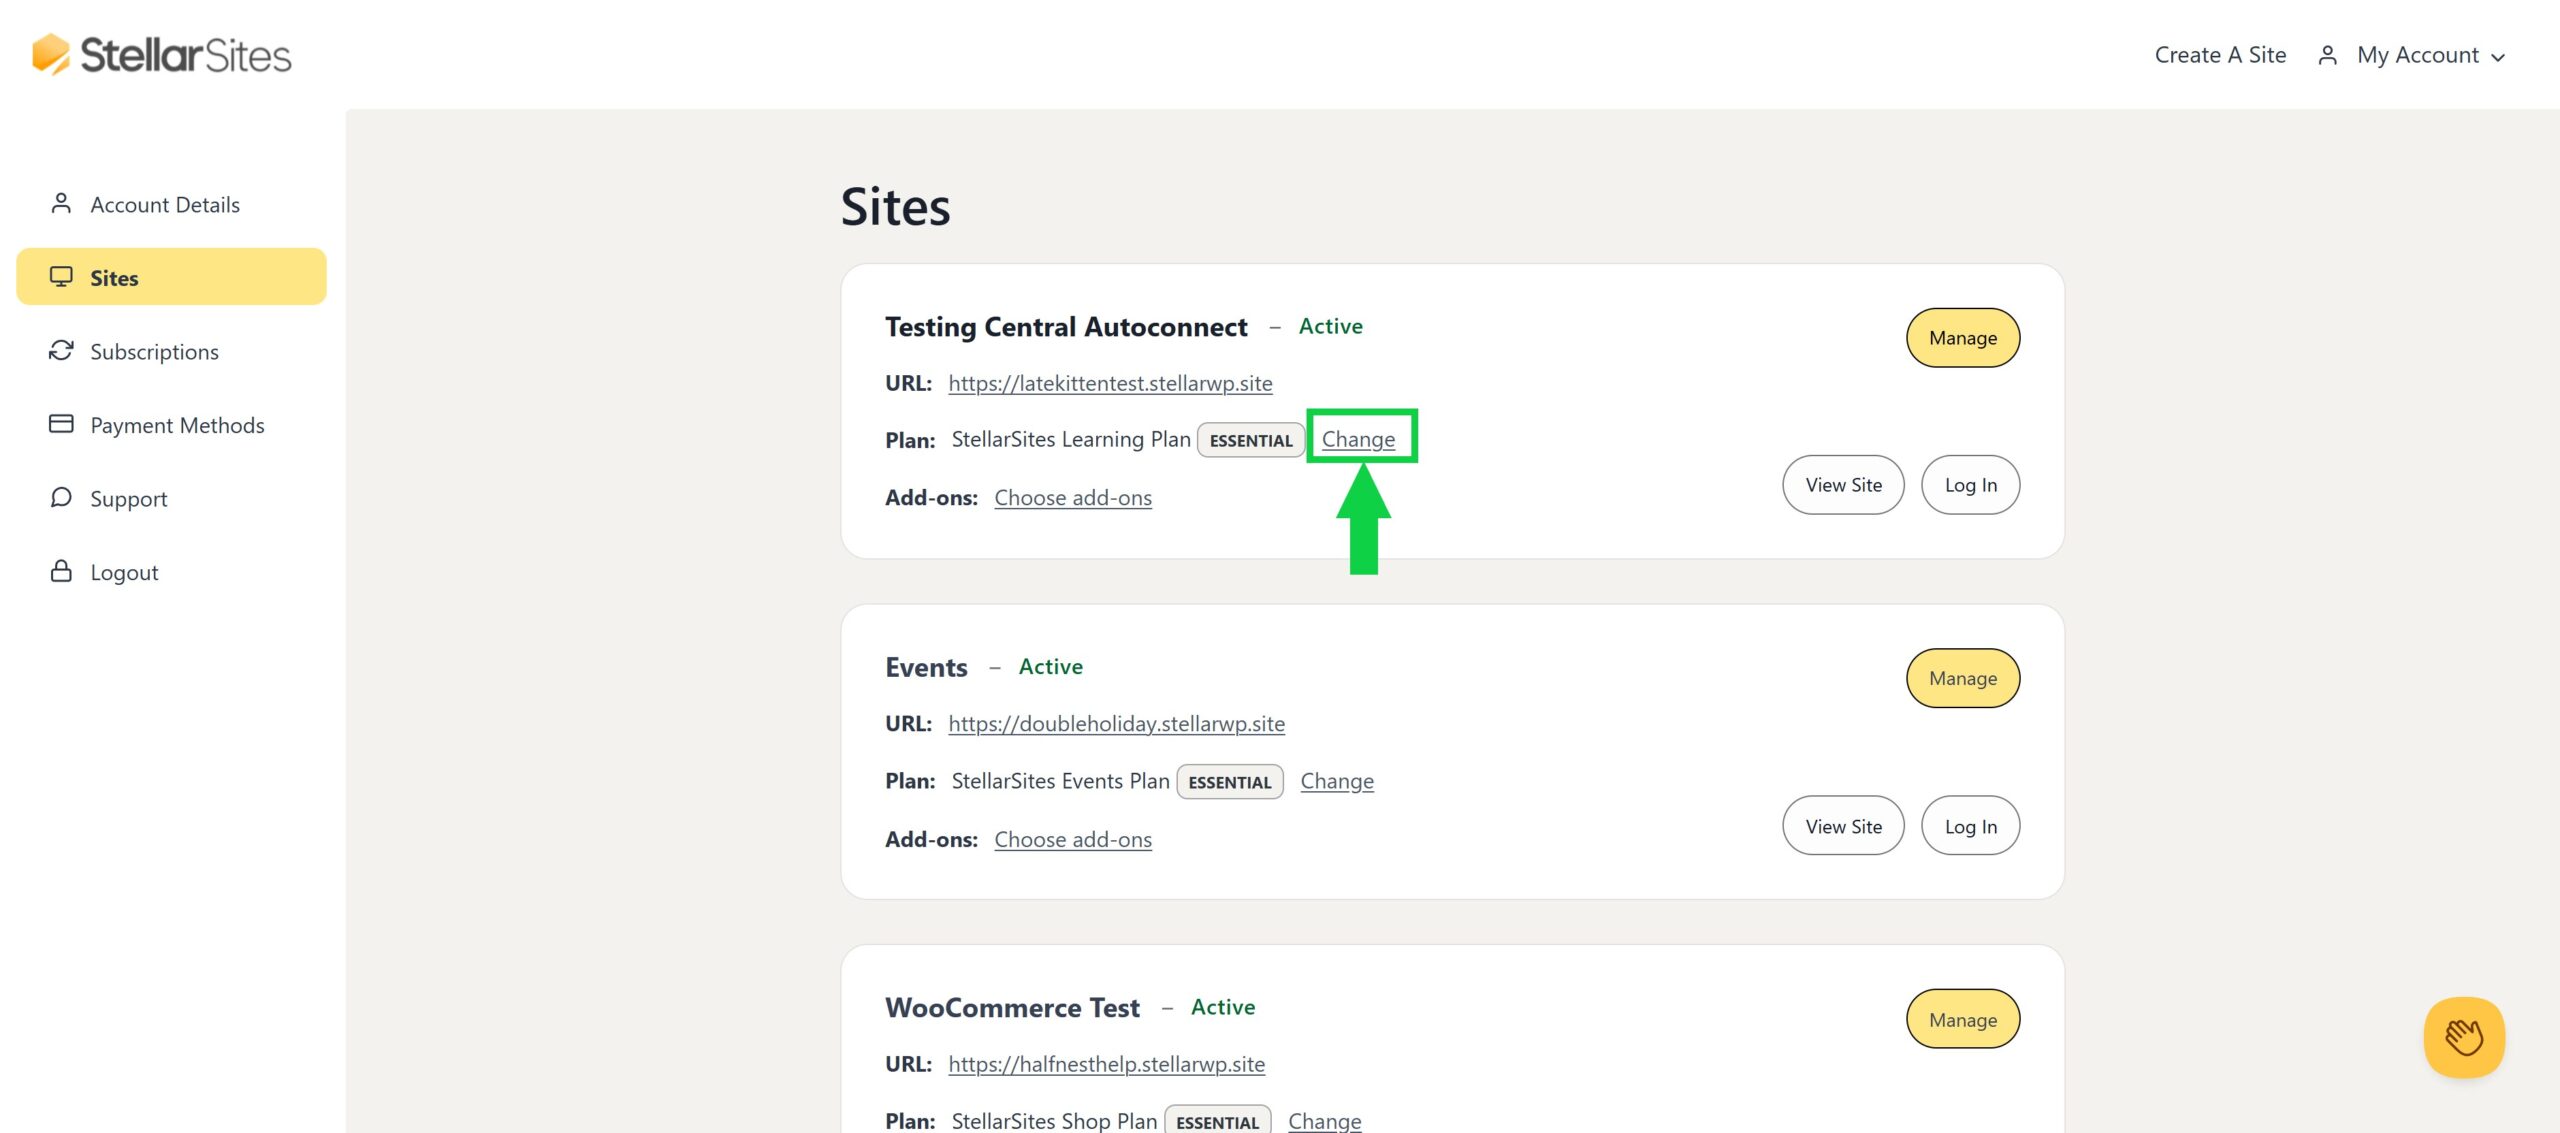The height and width of the screenshot is (1133, 2560).
Task: Click the Payment Methods card icon
Action: coord(61,423)
